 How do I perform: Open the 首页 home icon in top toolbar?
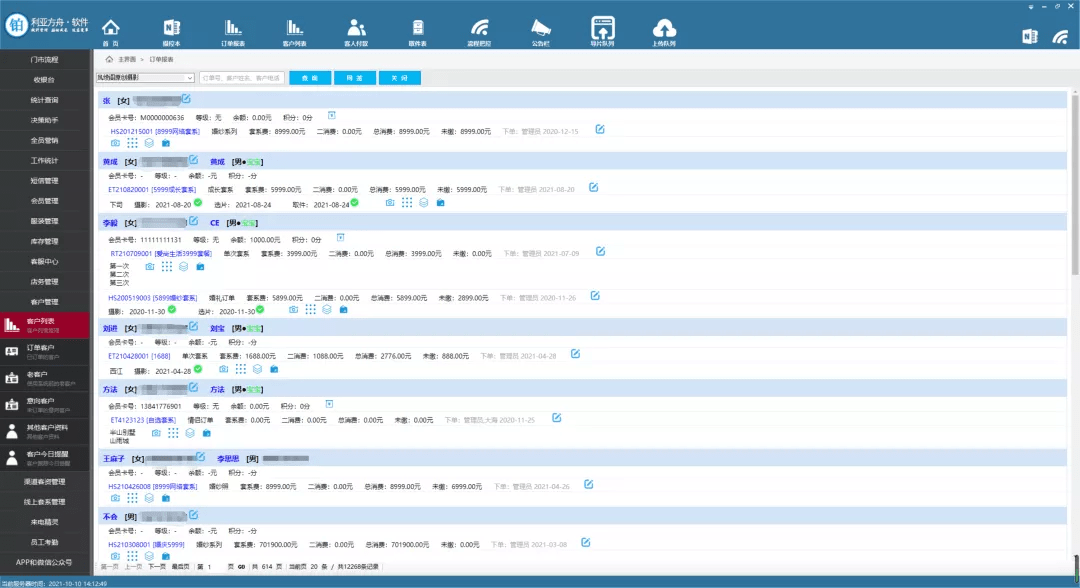(110, 32)
